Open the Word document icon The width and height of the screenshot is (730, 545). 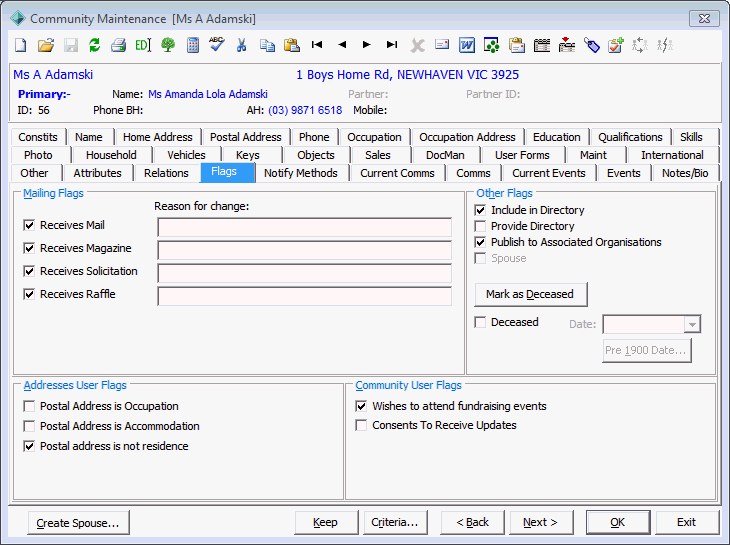coord(466,45)
